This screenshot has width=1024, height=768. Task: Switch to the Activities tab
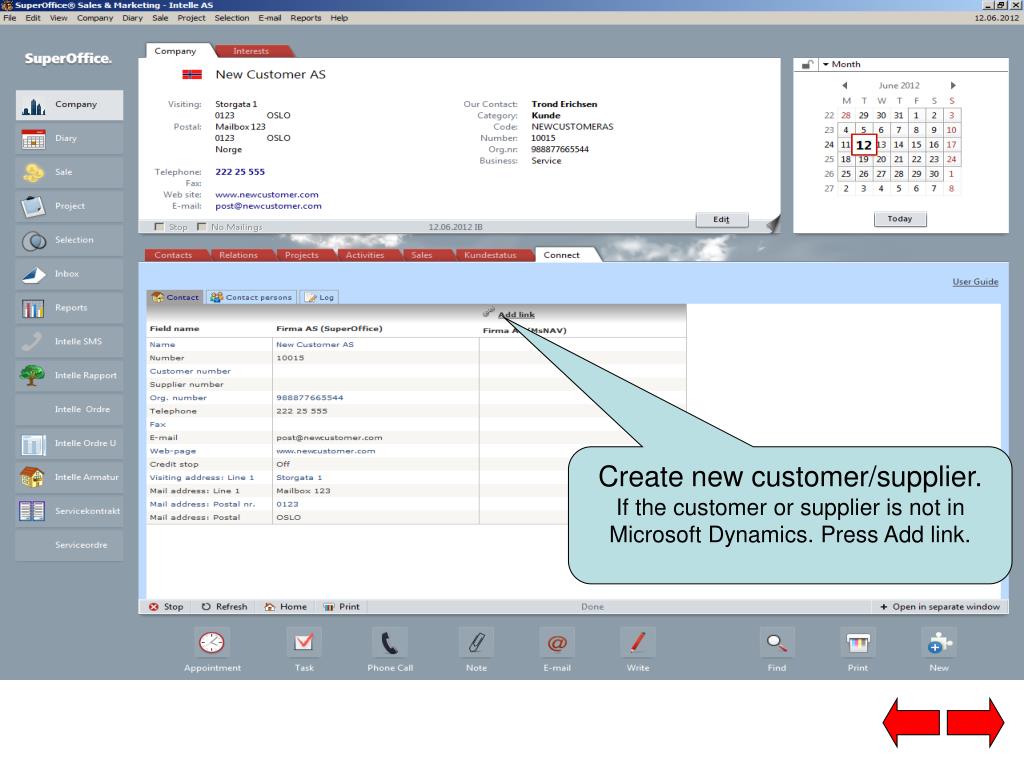(x=365, y=255)
